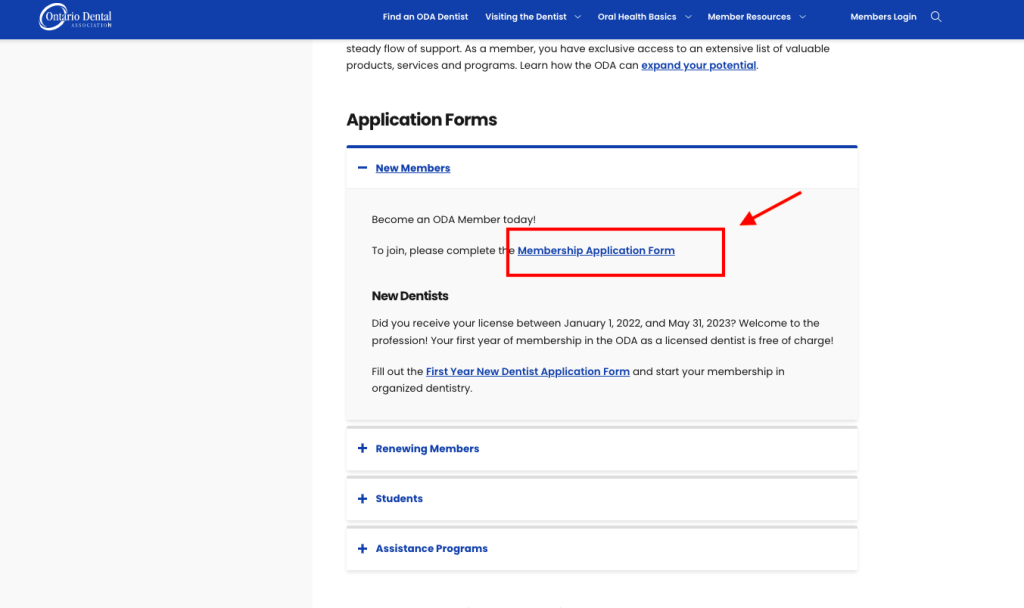Open First Year New Dentist Application Form
The image size is (1024, 608).
point(528,372)
